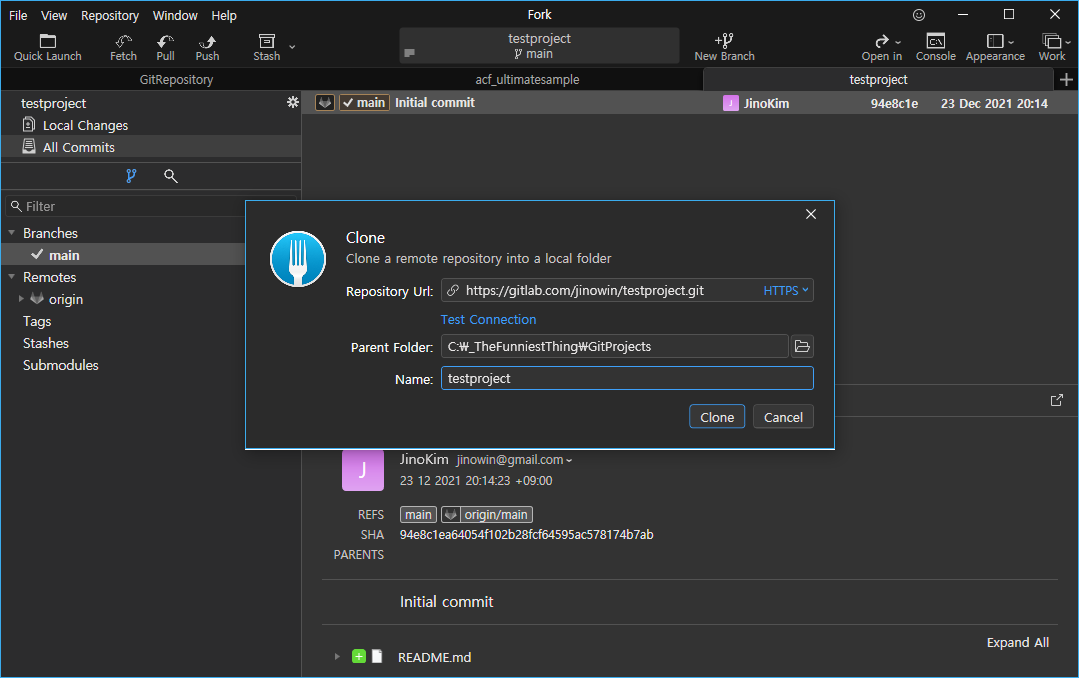Open the File menu

coord(18,15)
